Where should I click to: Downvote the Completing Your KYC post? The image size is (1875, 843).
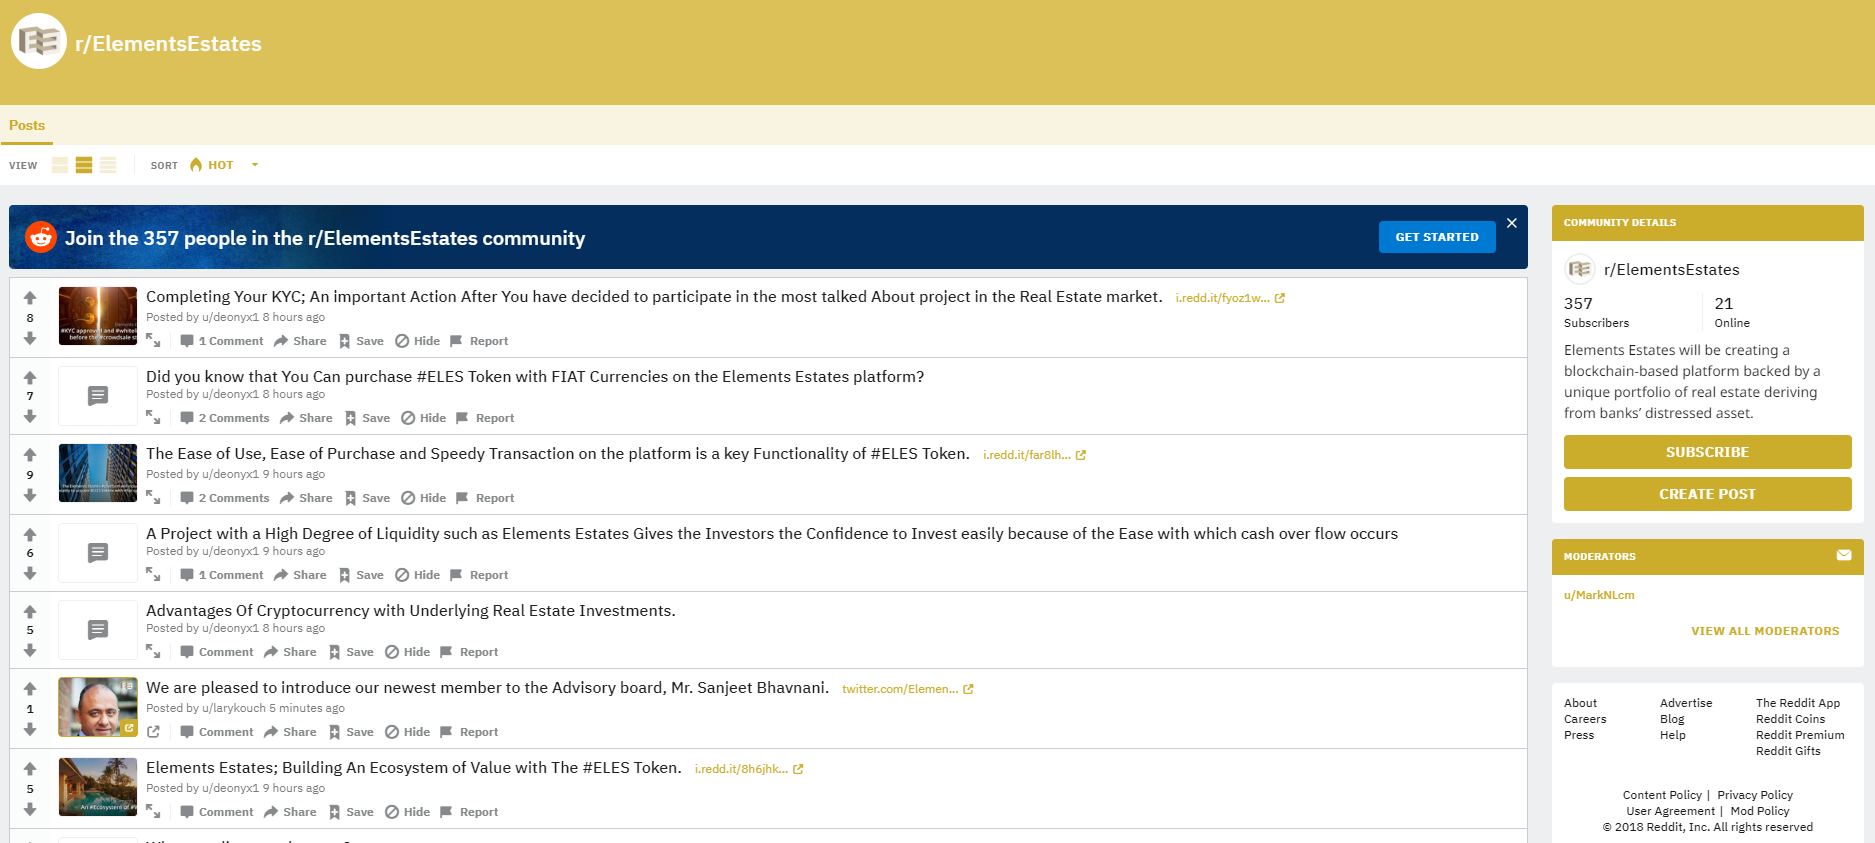(x=30, y=338)
